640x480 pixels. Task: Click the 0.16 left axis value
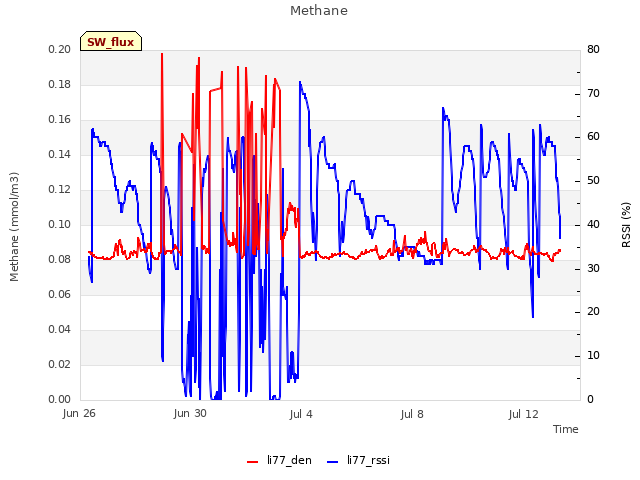tap(60, 120)
